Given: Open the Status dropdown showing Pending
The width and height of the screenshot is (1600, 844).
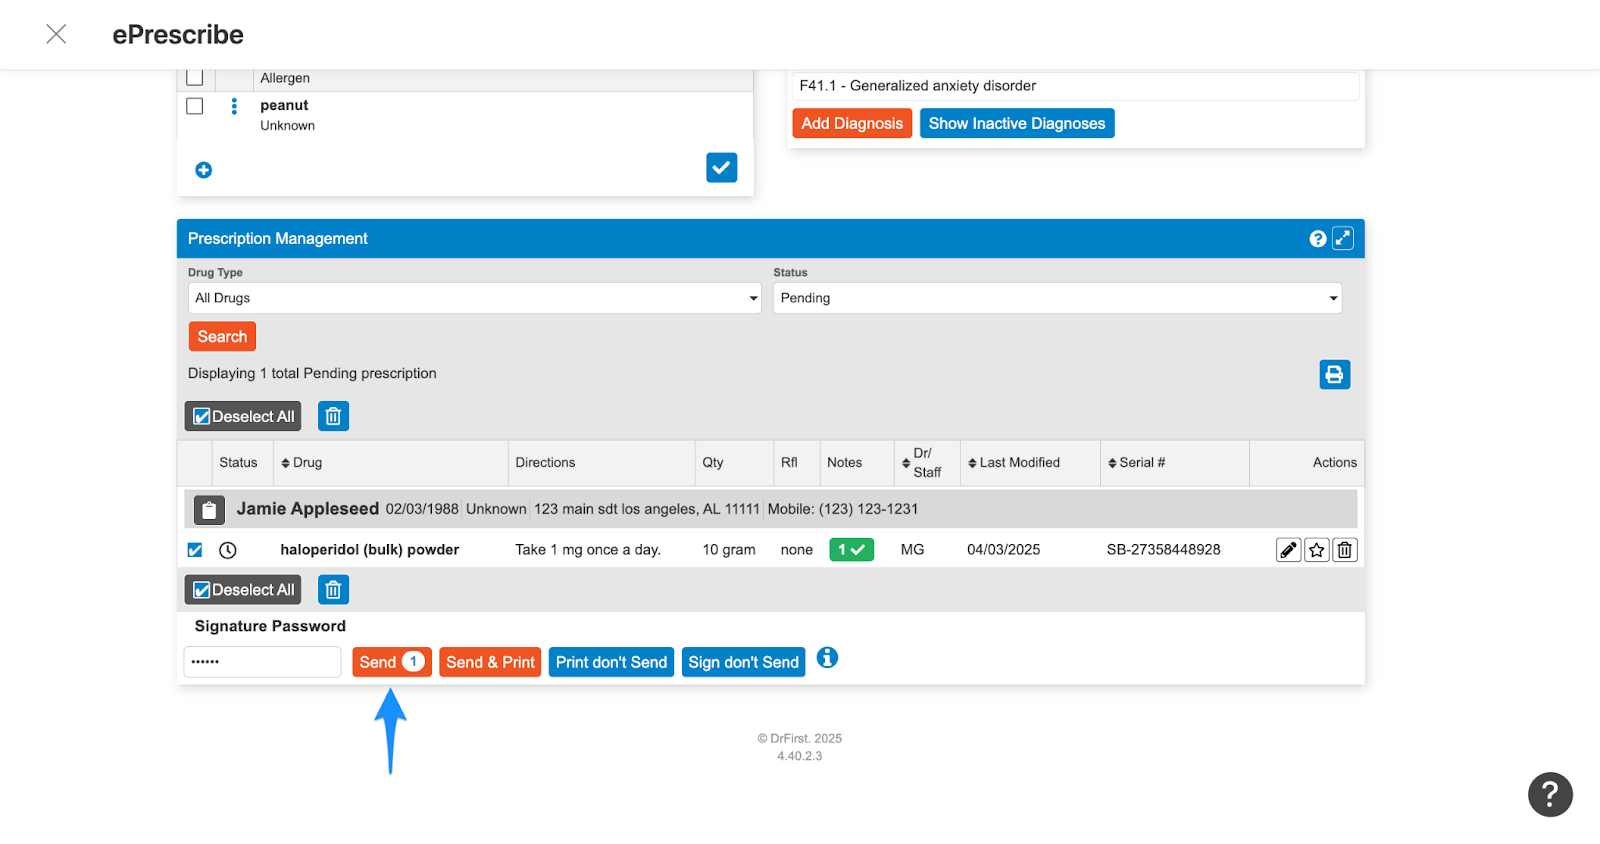Looking at the screenshot, I should [1058, 298].
